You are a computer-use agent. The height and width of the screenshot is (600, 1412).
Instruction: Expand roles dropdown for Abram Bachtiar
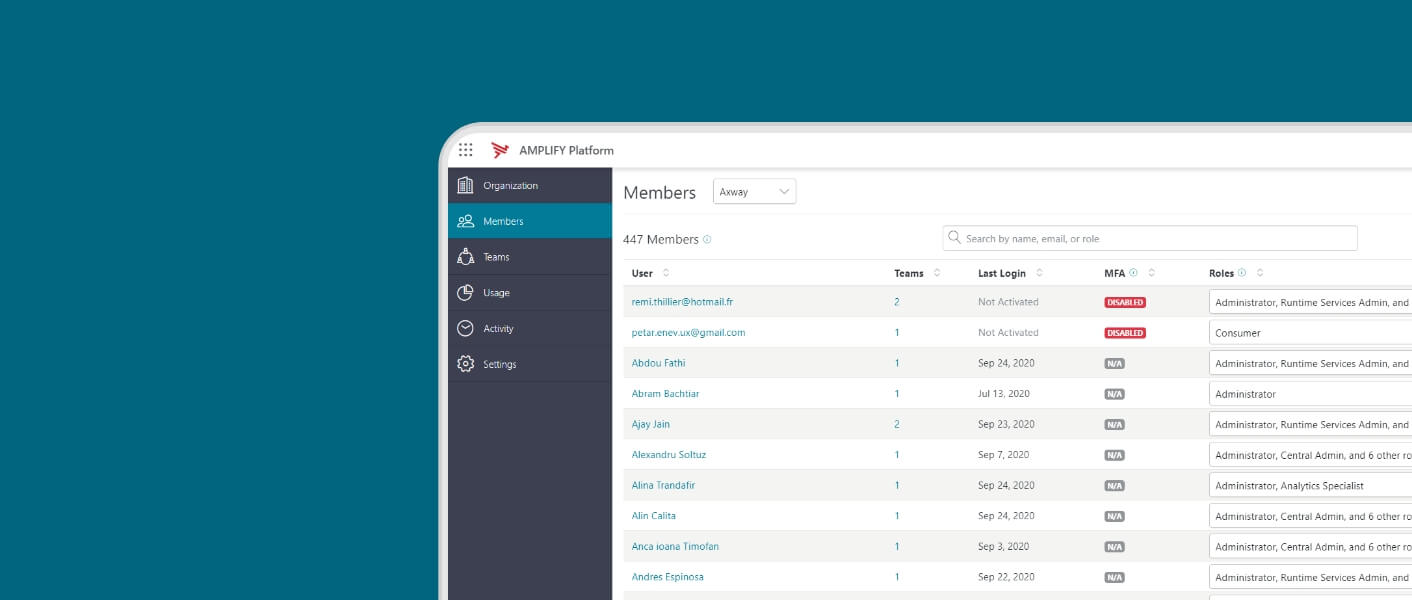click(1310, 394)
